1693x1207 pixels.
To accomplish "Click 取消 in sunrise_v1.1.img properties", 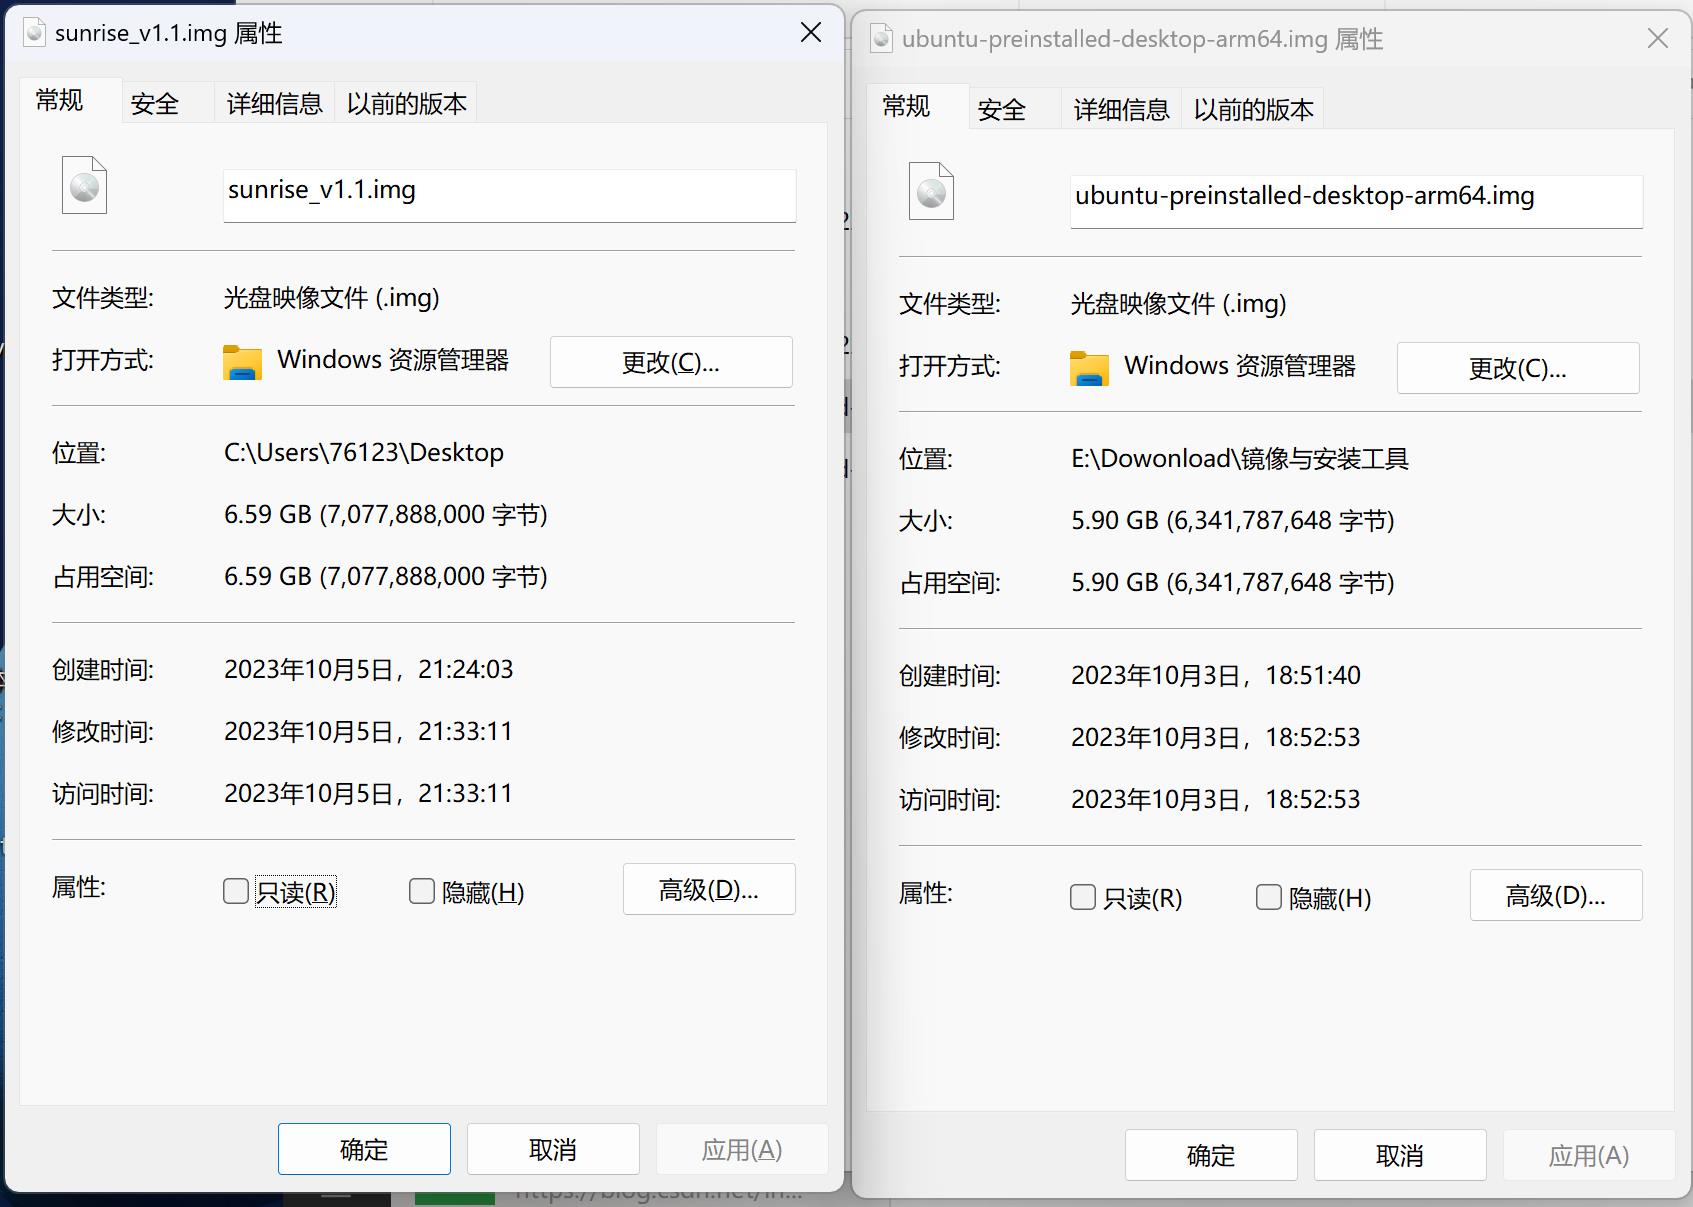I will [553, 1149].
